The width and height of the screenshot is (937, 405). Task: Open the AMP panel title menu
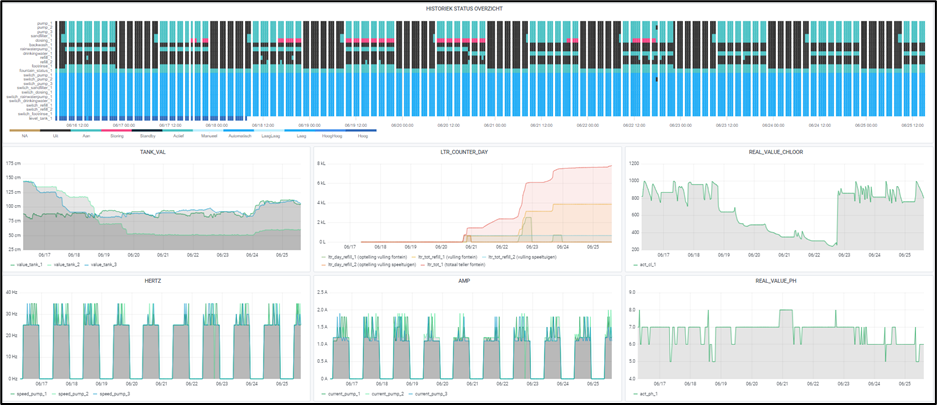(466, 280)
